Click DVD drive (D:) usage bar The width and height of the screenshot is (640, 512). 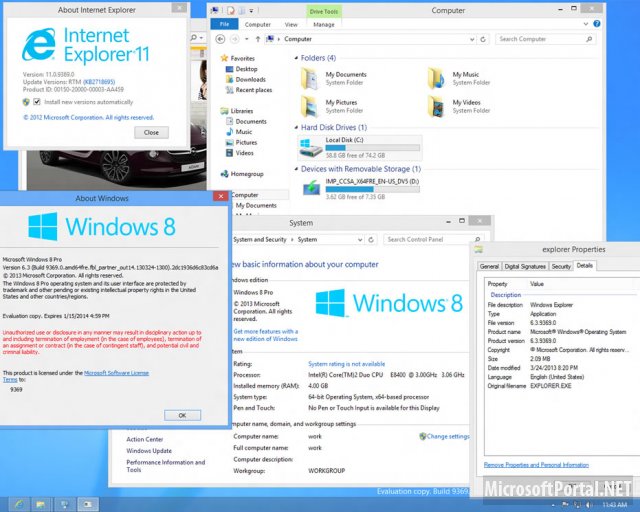coord(372,189)
